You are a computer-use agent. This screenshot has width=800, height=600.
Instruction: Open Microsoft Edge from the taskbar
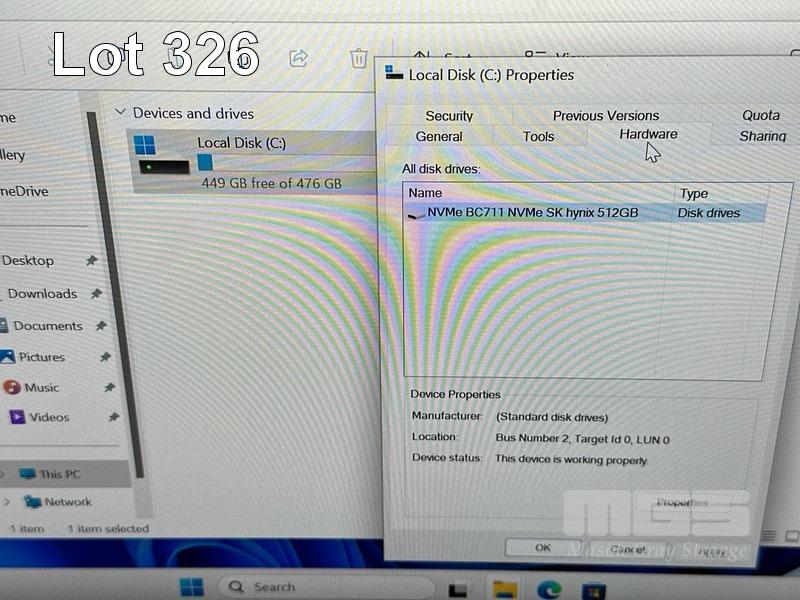tap(549, 589)
